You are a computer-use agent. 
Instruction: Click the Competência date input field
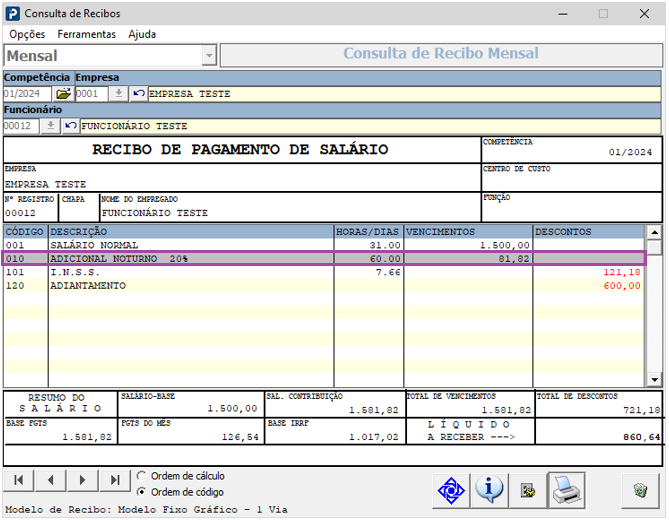tap(27, 94)
